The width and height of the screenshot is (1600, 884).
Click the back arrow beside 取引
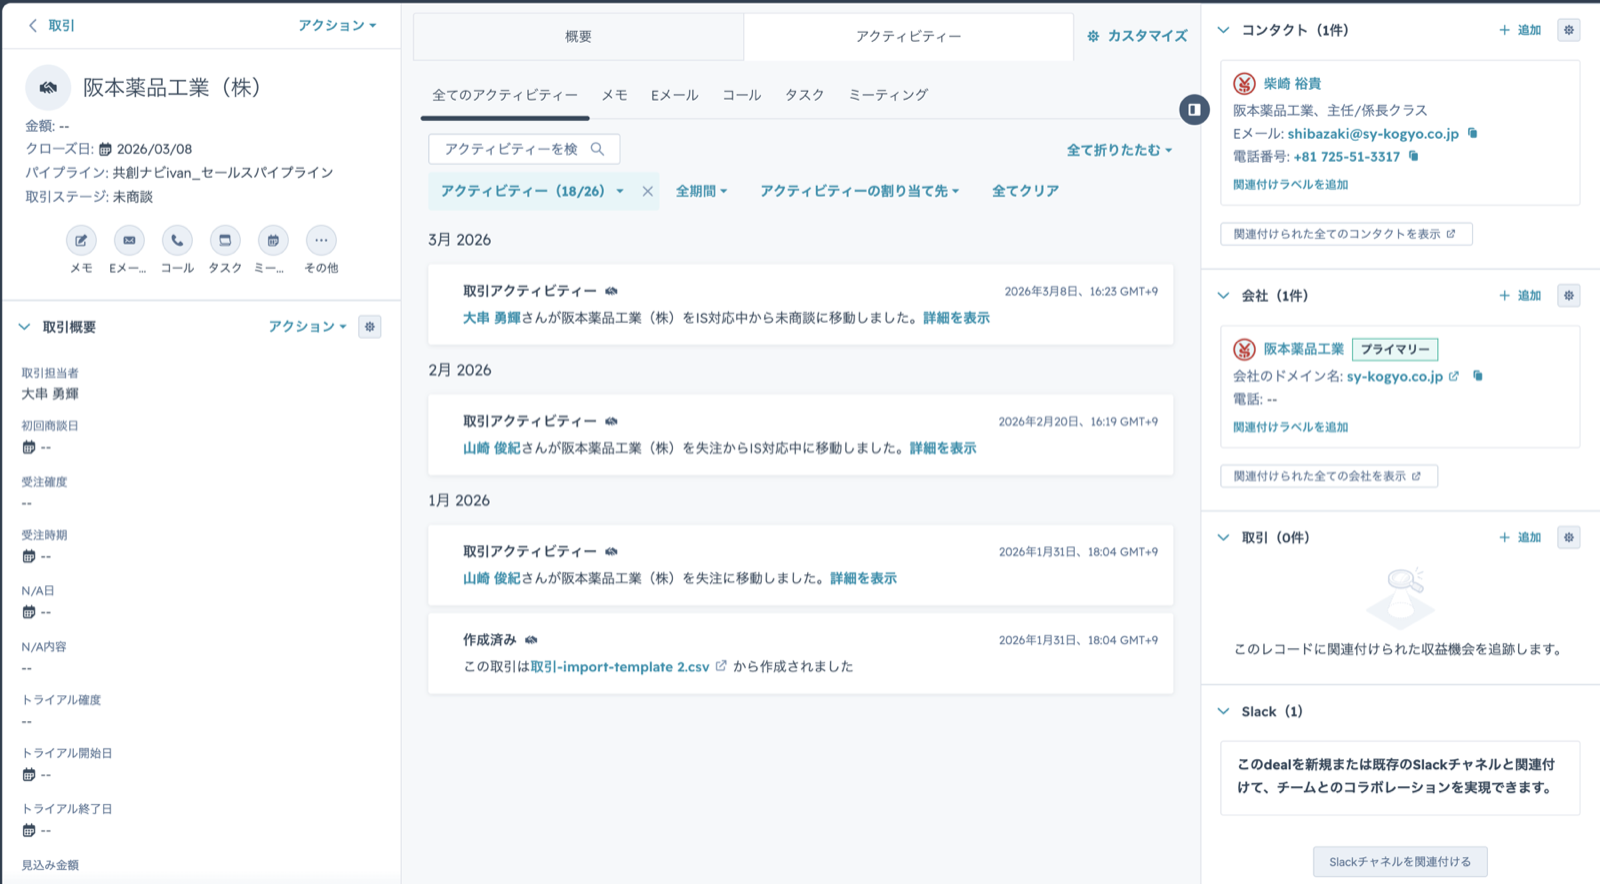pyautogui.click(x=32, y=26)
